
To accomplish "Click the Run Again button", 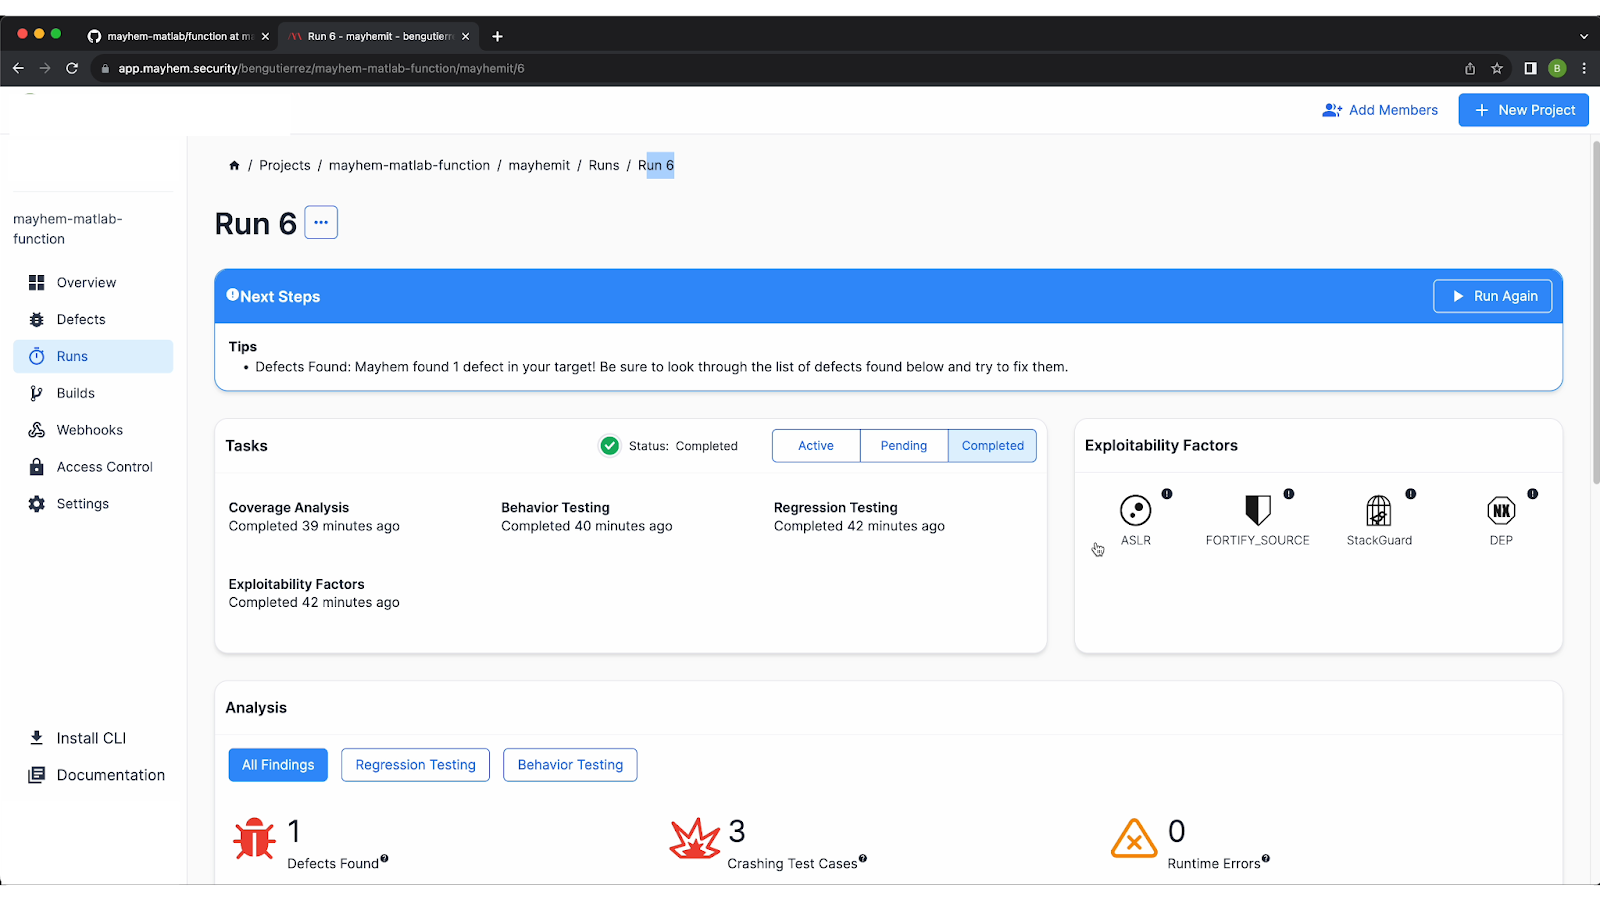I will 1493,296.
